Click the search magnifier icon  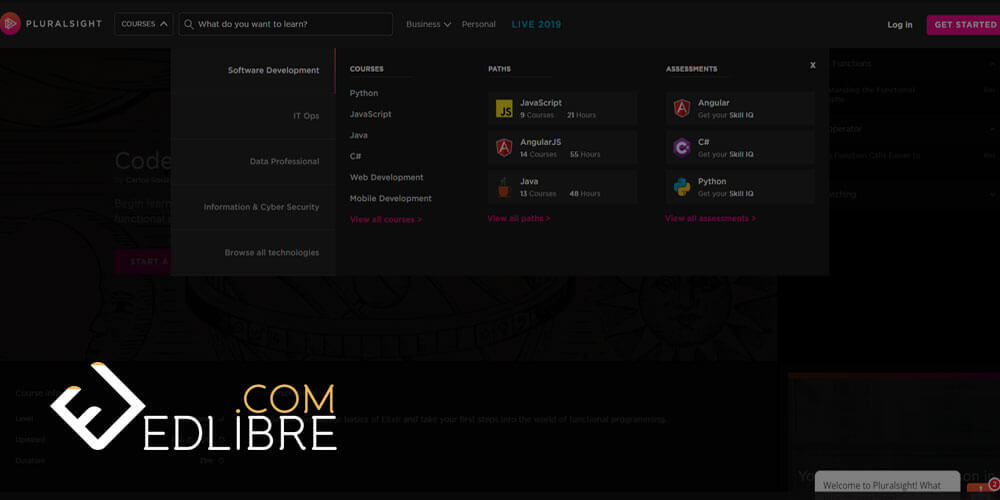pyautogui.click(x=189, y=24)
